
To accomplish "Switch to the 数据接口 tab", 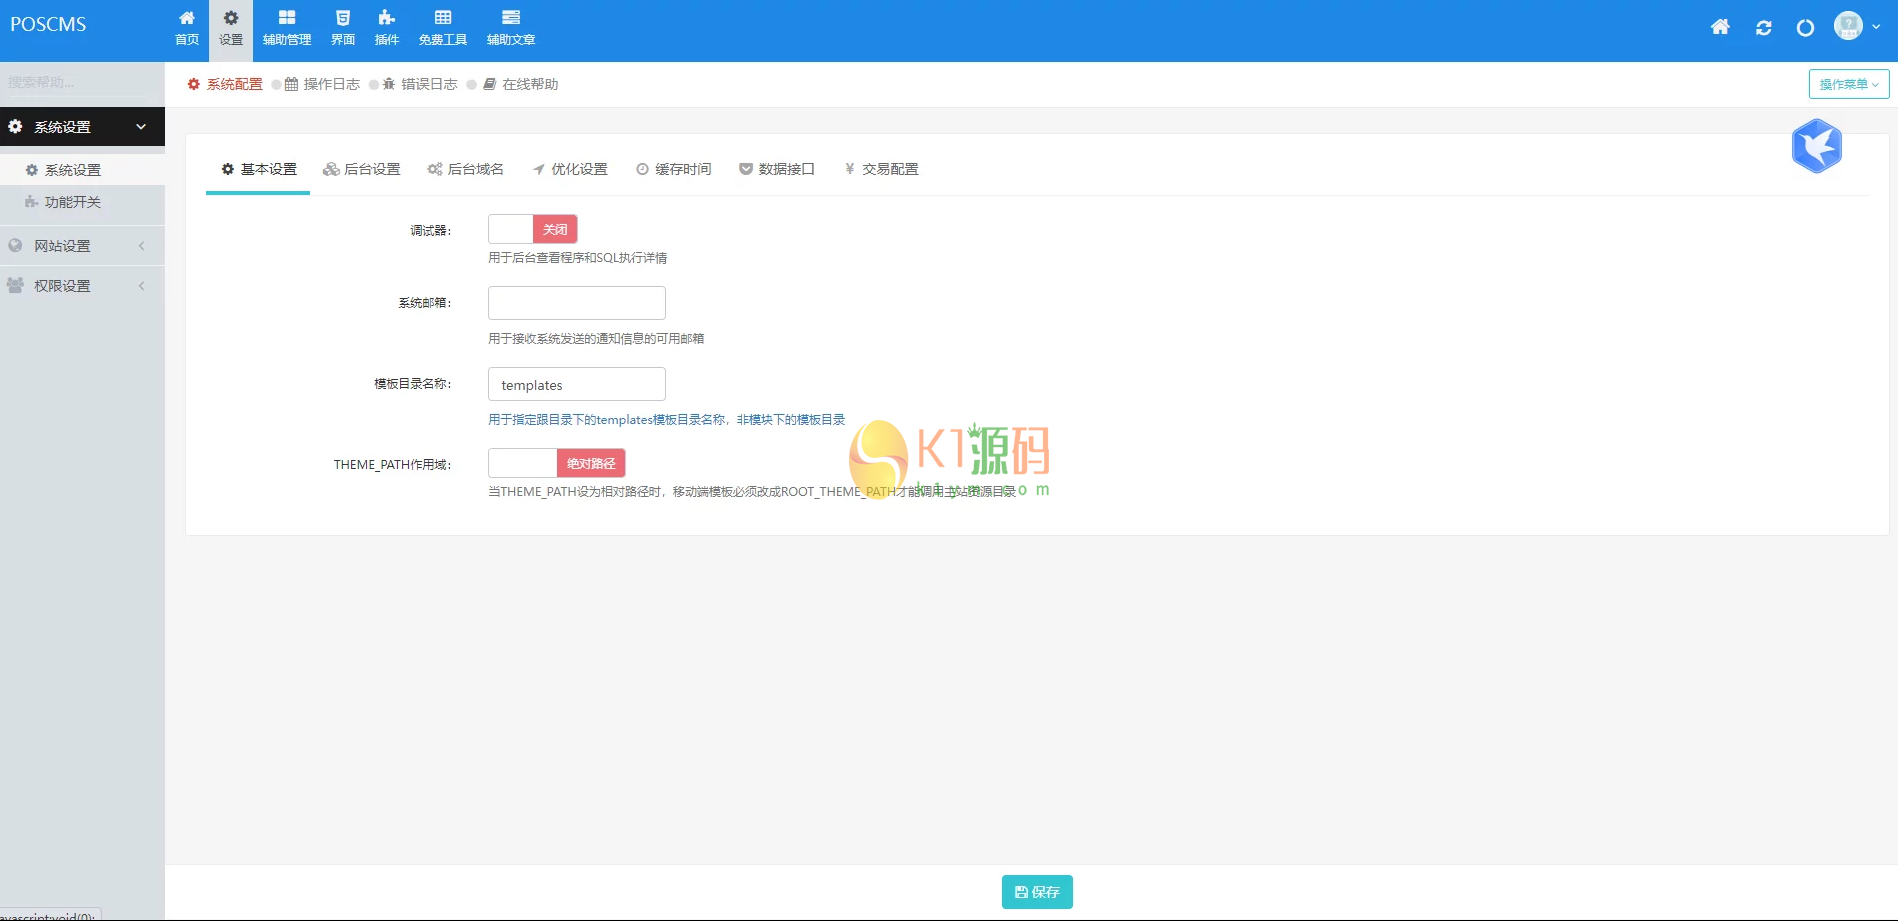I will (x=776, y=169).
